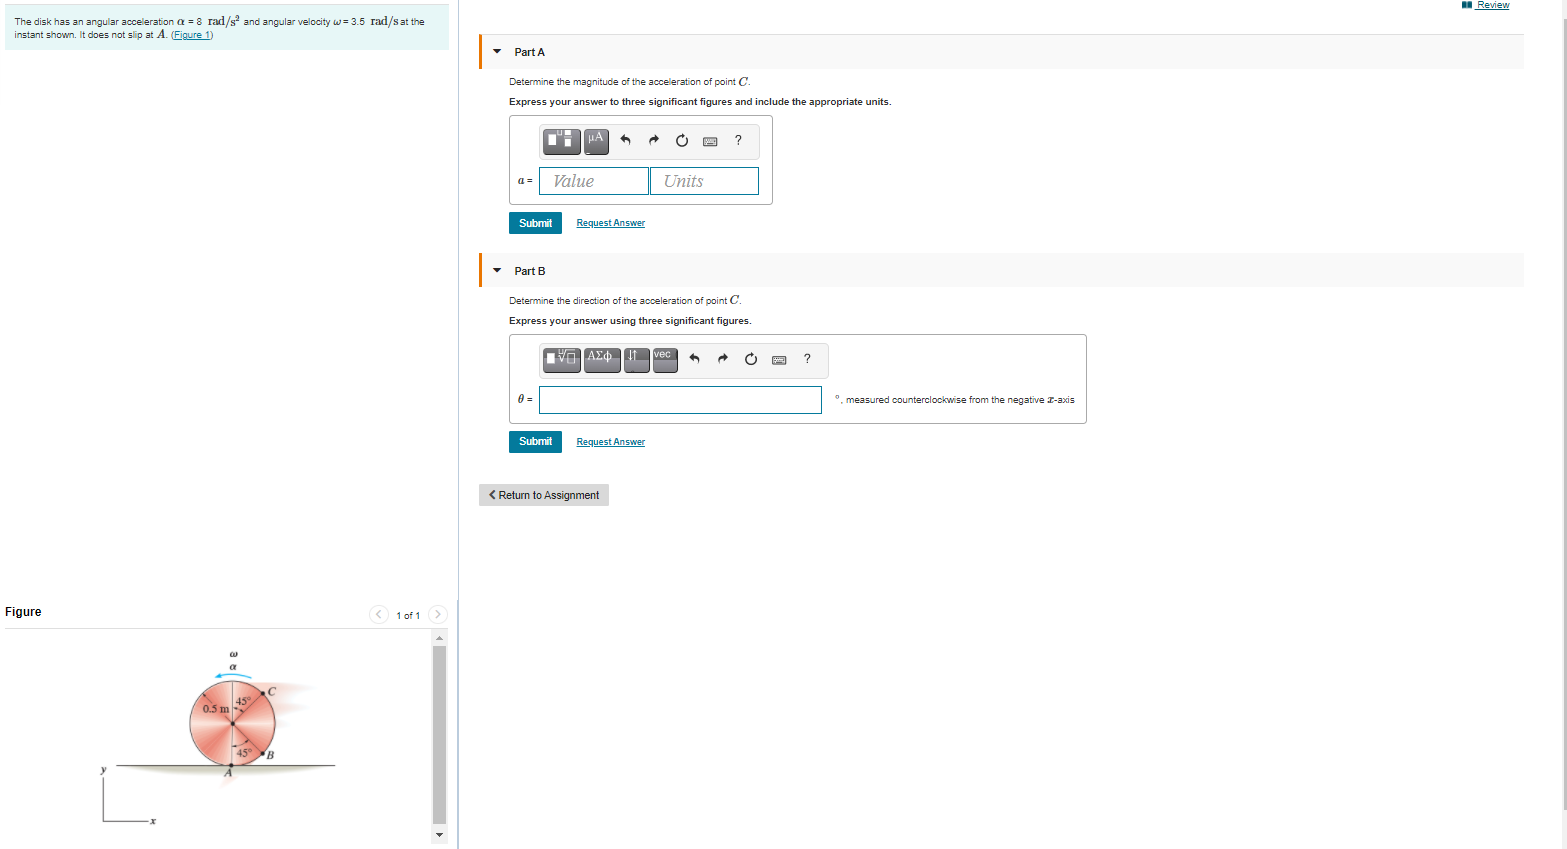
Task: Return to Assignment
Action: (544, 495)
